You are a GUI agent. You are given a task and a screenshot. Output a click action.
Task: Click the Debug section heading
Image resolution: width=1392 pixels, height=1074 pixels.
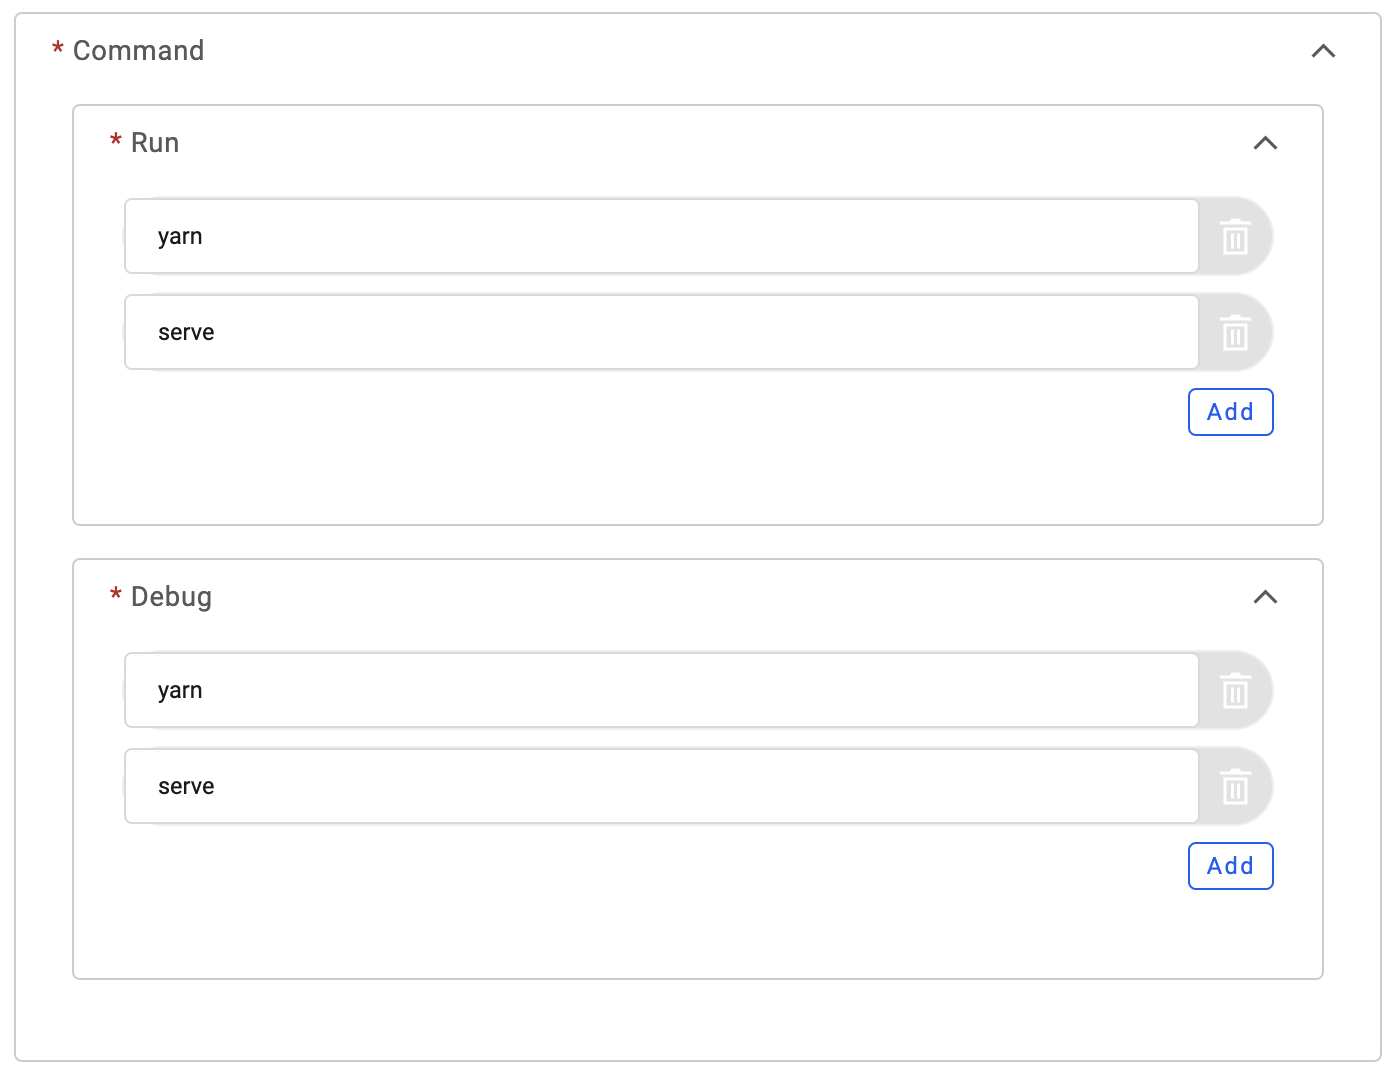pos(171,597)
